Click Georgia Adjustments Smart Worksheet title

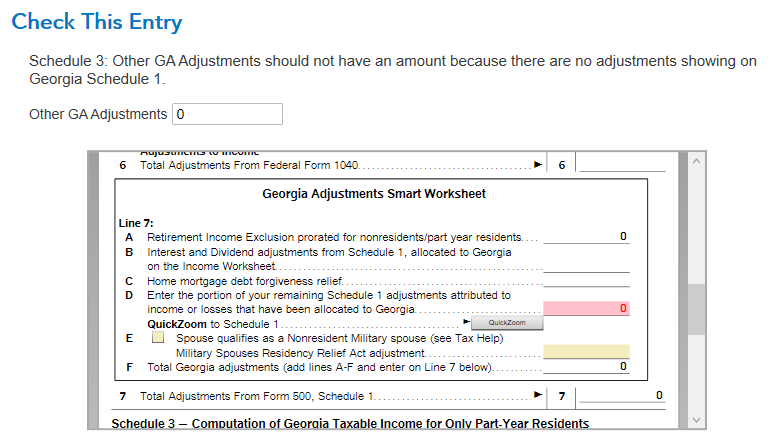coord(374,193)
